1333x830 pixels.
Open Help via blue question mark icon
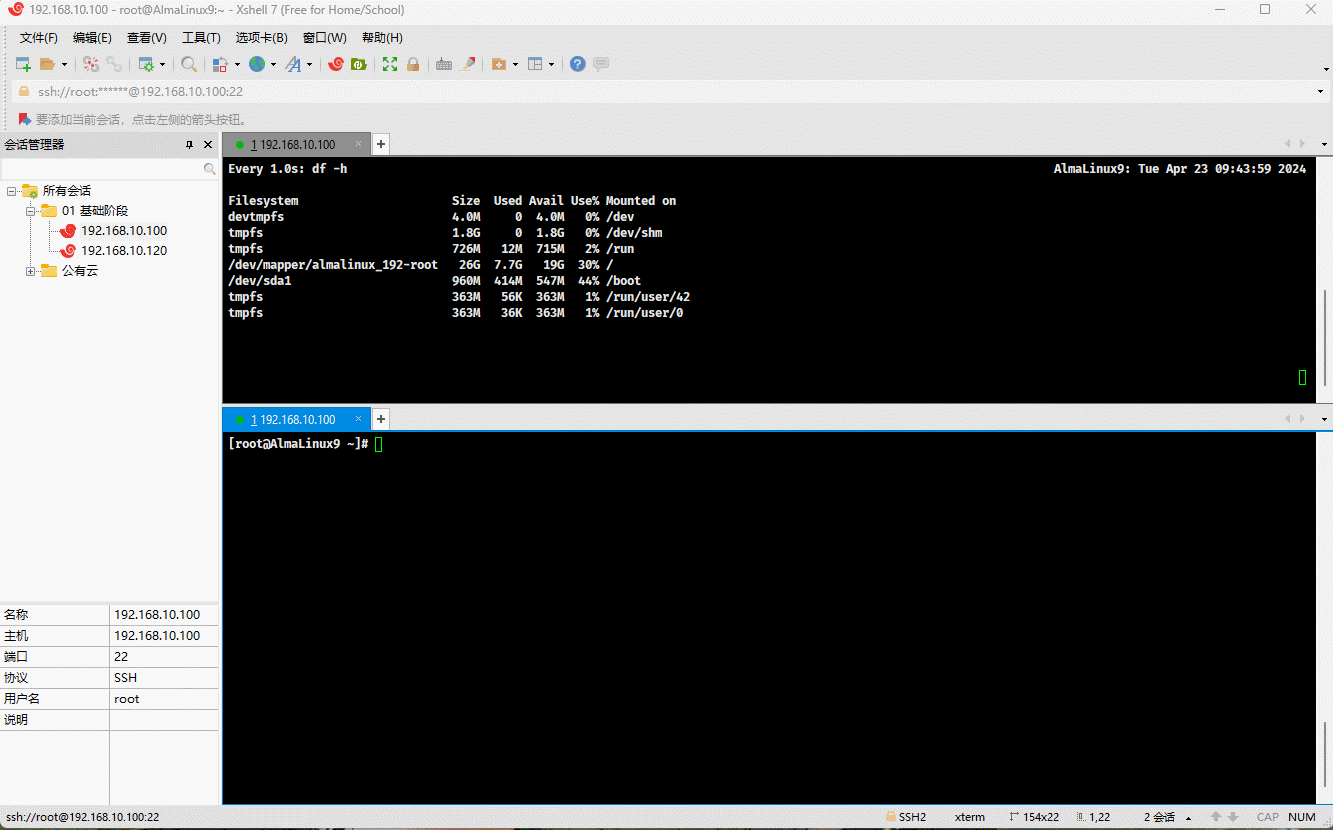[x=577, y=64]
